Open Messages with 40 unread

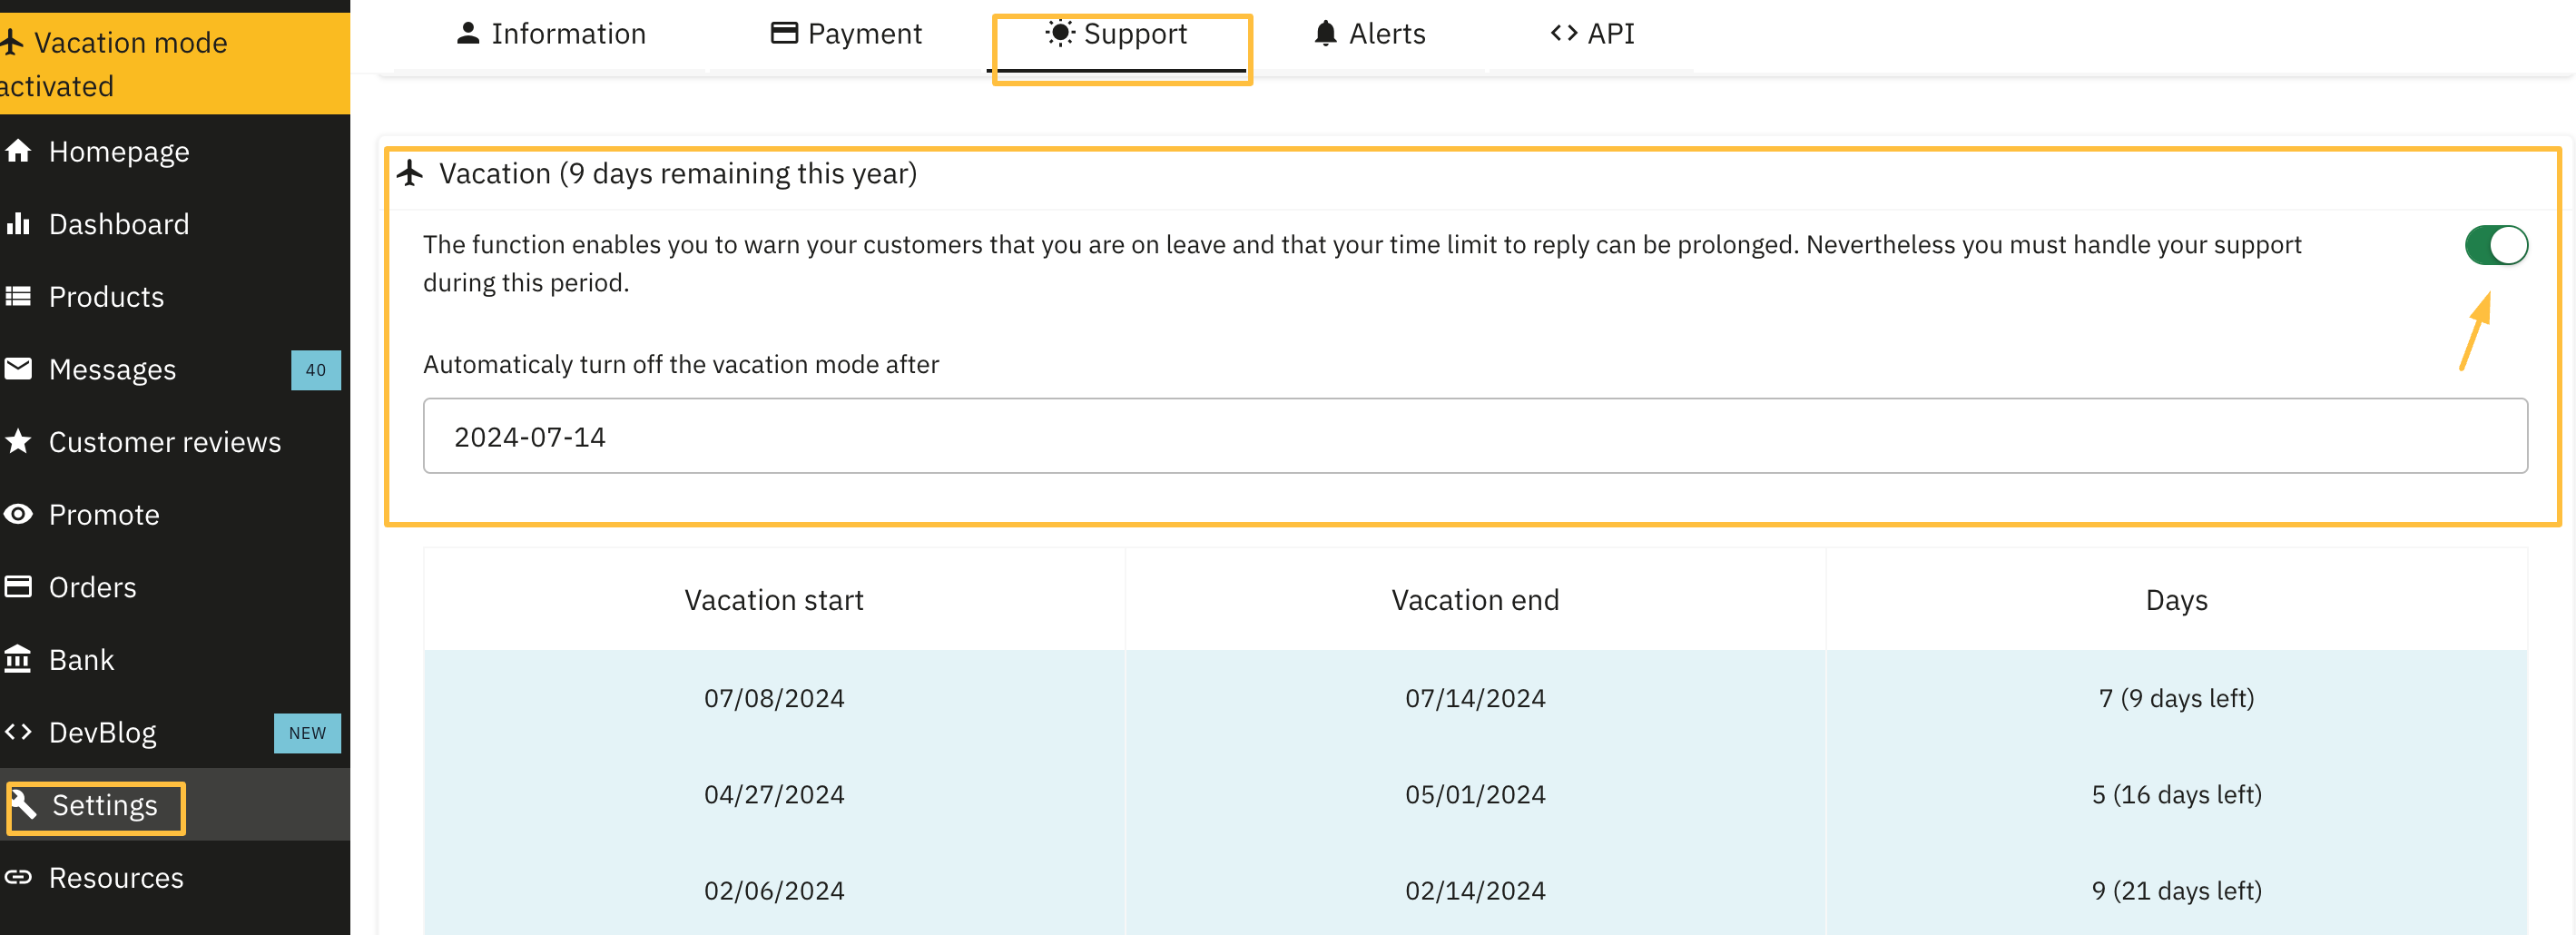[111, 369]
